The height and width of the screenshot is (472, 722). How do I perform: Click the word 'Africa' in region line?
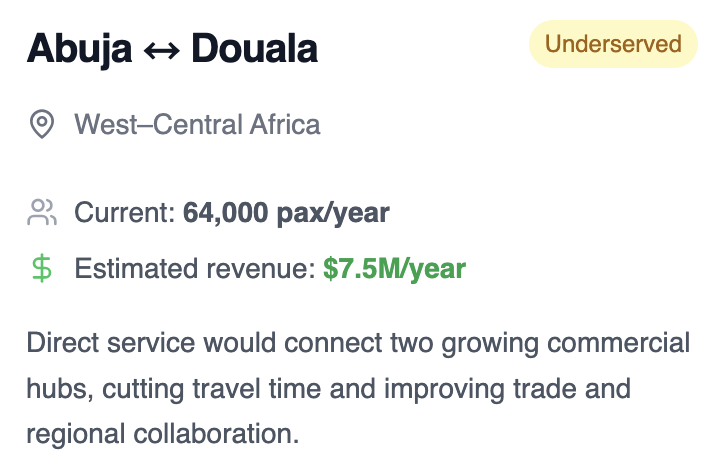click(285, 124)
